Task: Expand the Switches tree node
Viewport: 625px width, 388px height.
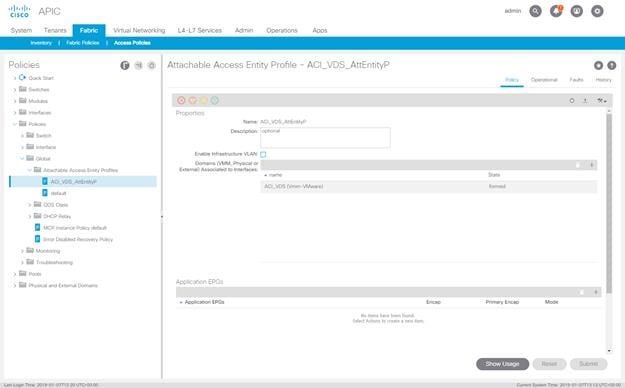Action: point(15,90)
